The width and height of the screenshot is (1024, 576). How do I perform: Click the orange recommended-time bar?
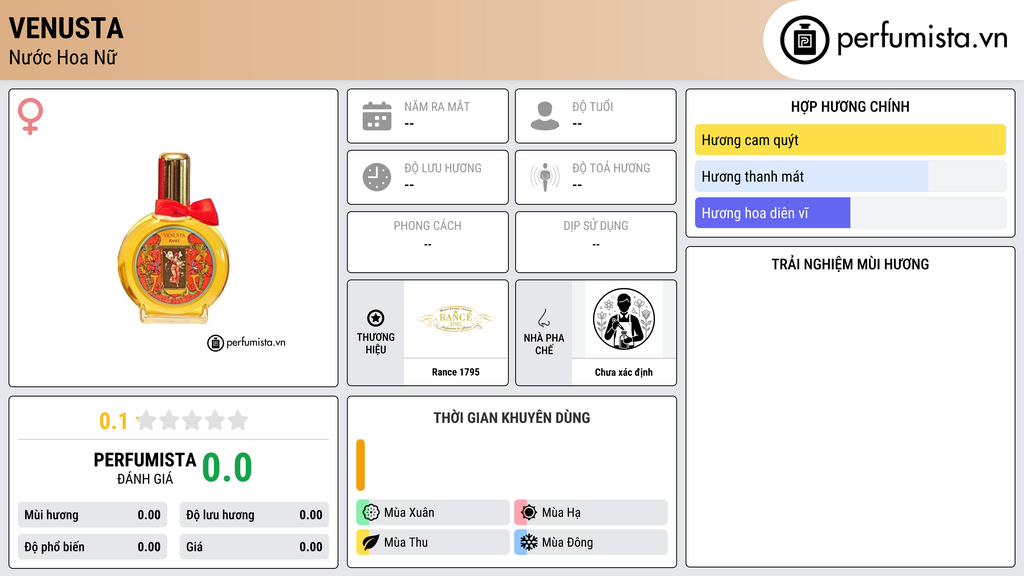point(360,465)
